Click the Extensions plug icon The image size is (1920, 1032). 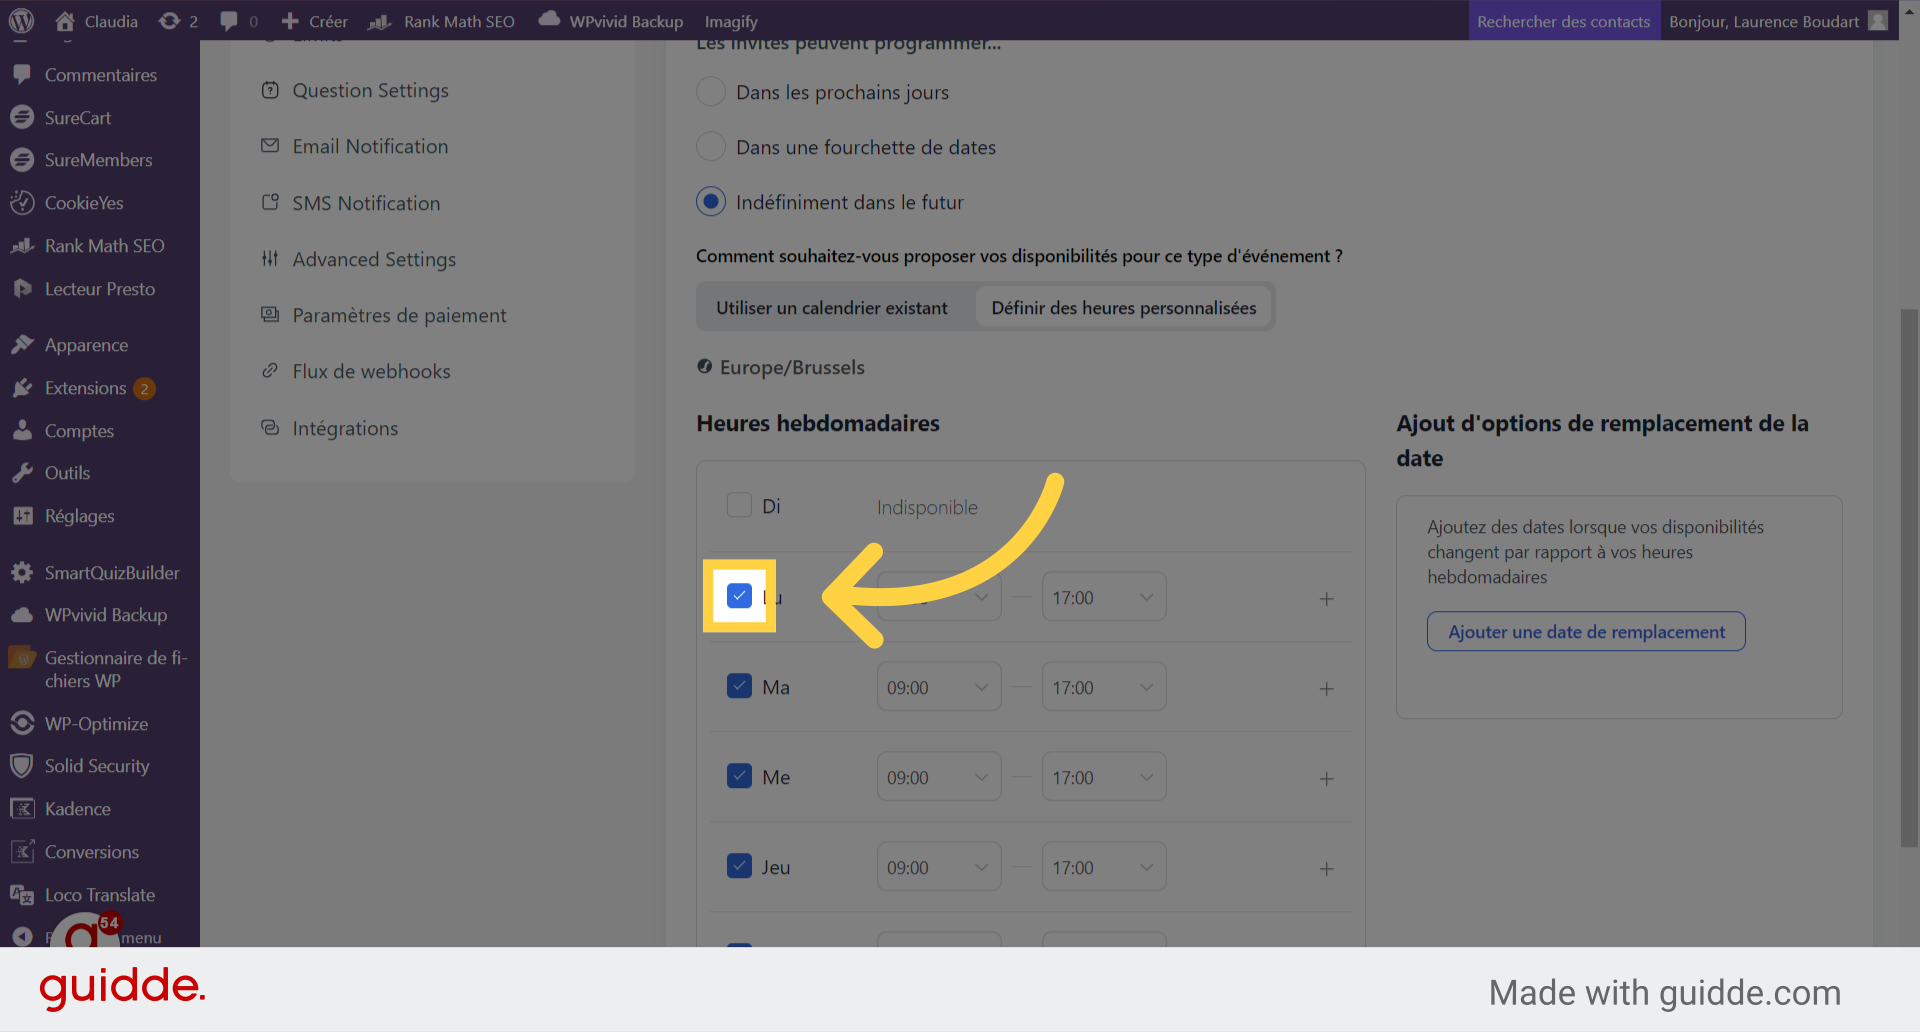(22, 388)
